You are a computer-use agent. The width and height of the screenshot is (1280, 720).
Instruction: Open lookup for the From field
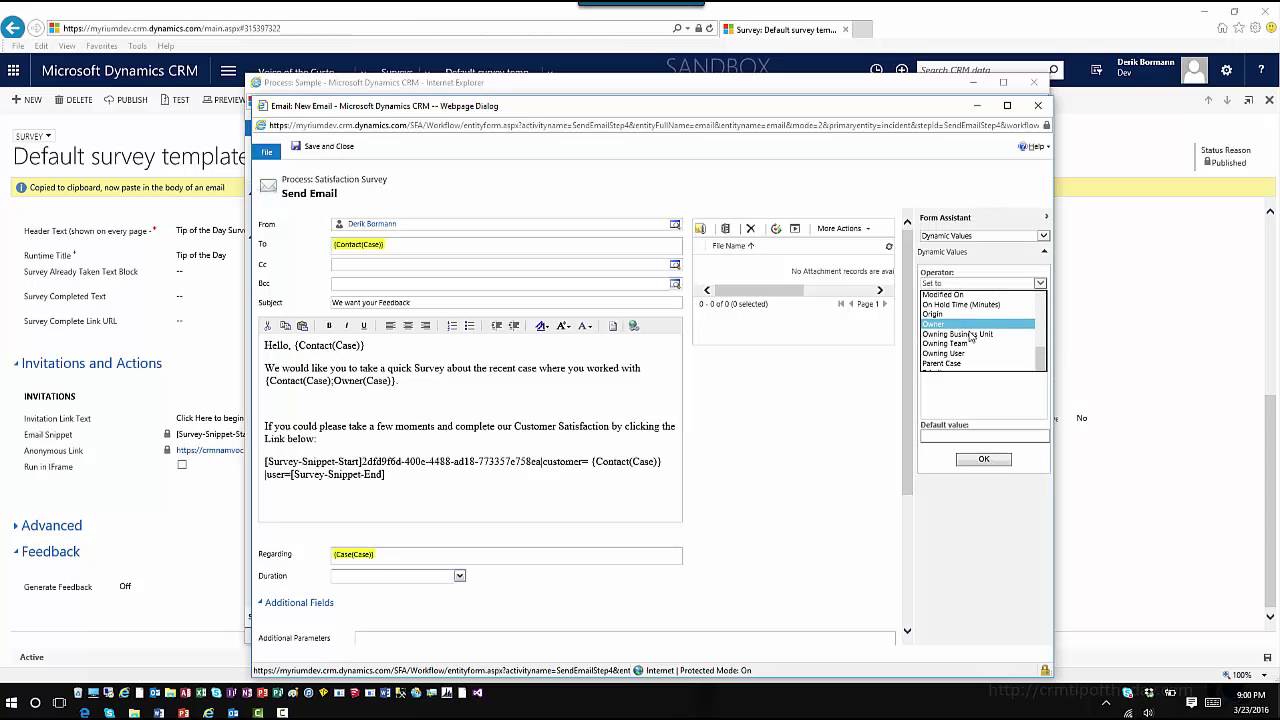[675, 224]
